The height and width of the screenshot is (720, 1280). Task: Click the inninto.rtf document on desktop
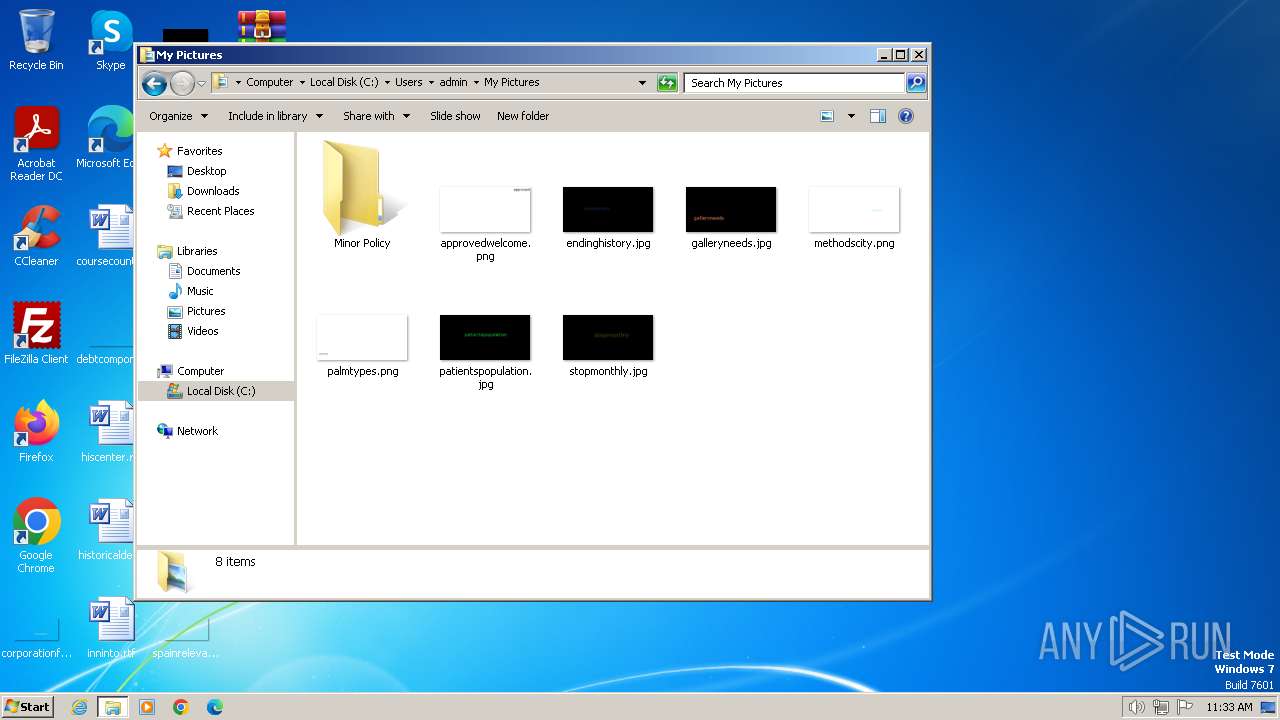110,628
